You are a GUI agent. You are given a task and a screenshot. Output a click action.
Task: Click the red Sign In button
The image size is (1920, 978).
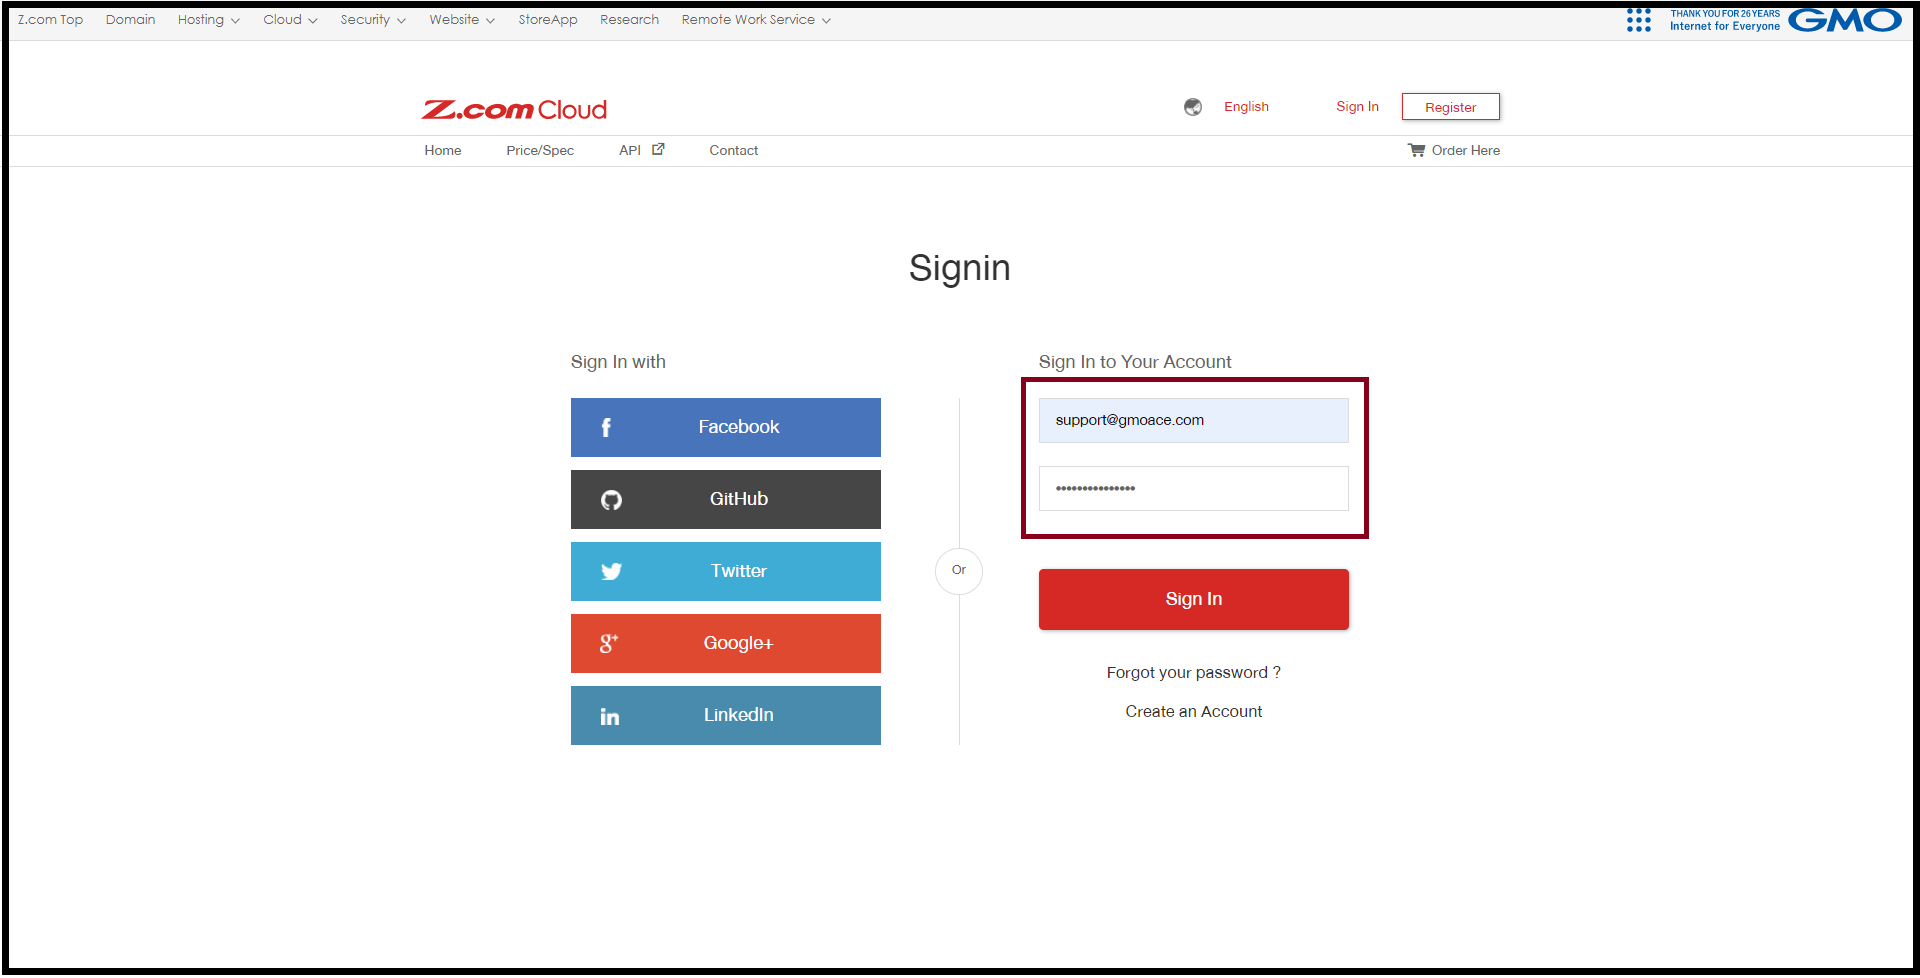[1193, 600]
